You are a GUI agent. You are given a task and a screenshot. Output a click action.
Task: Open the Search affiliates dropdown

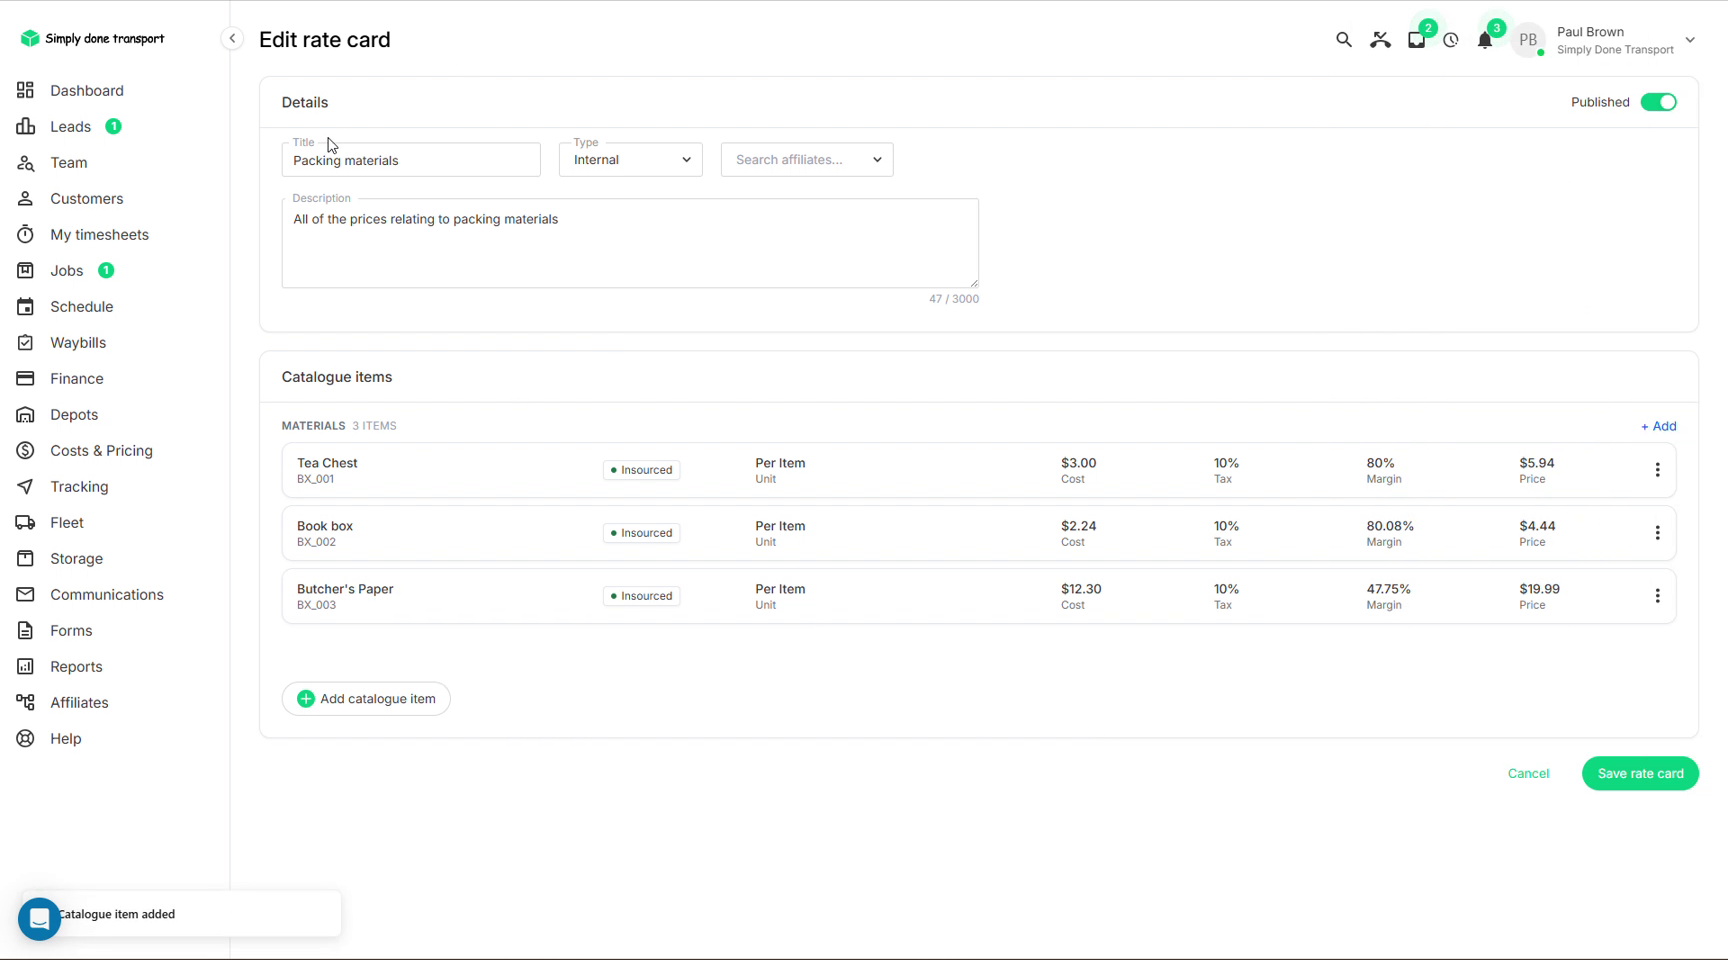(x=807, y=160)
